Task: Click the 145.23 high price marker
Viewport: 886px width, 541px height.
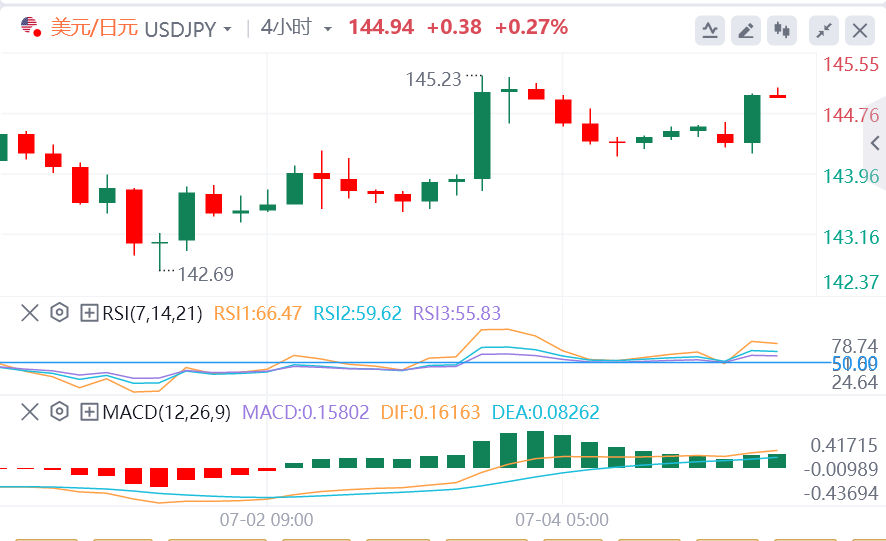Action: click(x=433, y=79)
